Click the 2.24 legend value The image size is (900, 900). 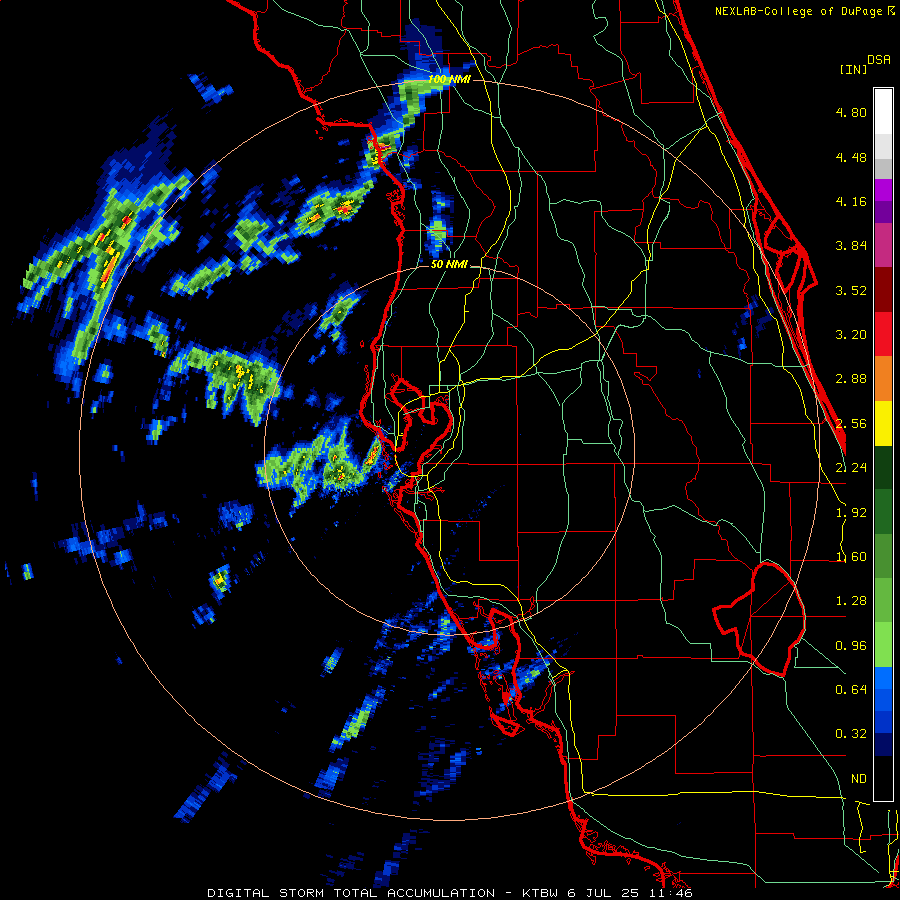point(851,468)
